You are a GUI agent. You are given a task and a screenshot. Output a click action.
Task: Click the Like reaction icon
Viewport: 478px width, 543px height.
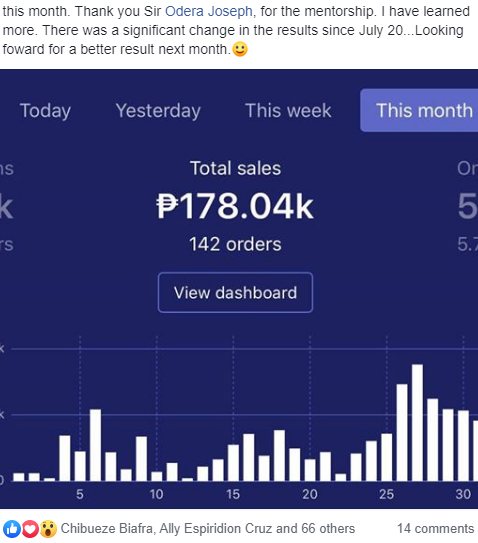12,529
